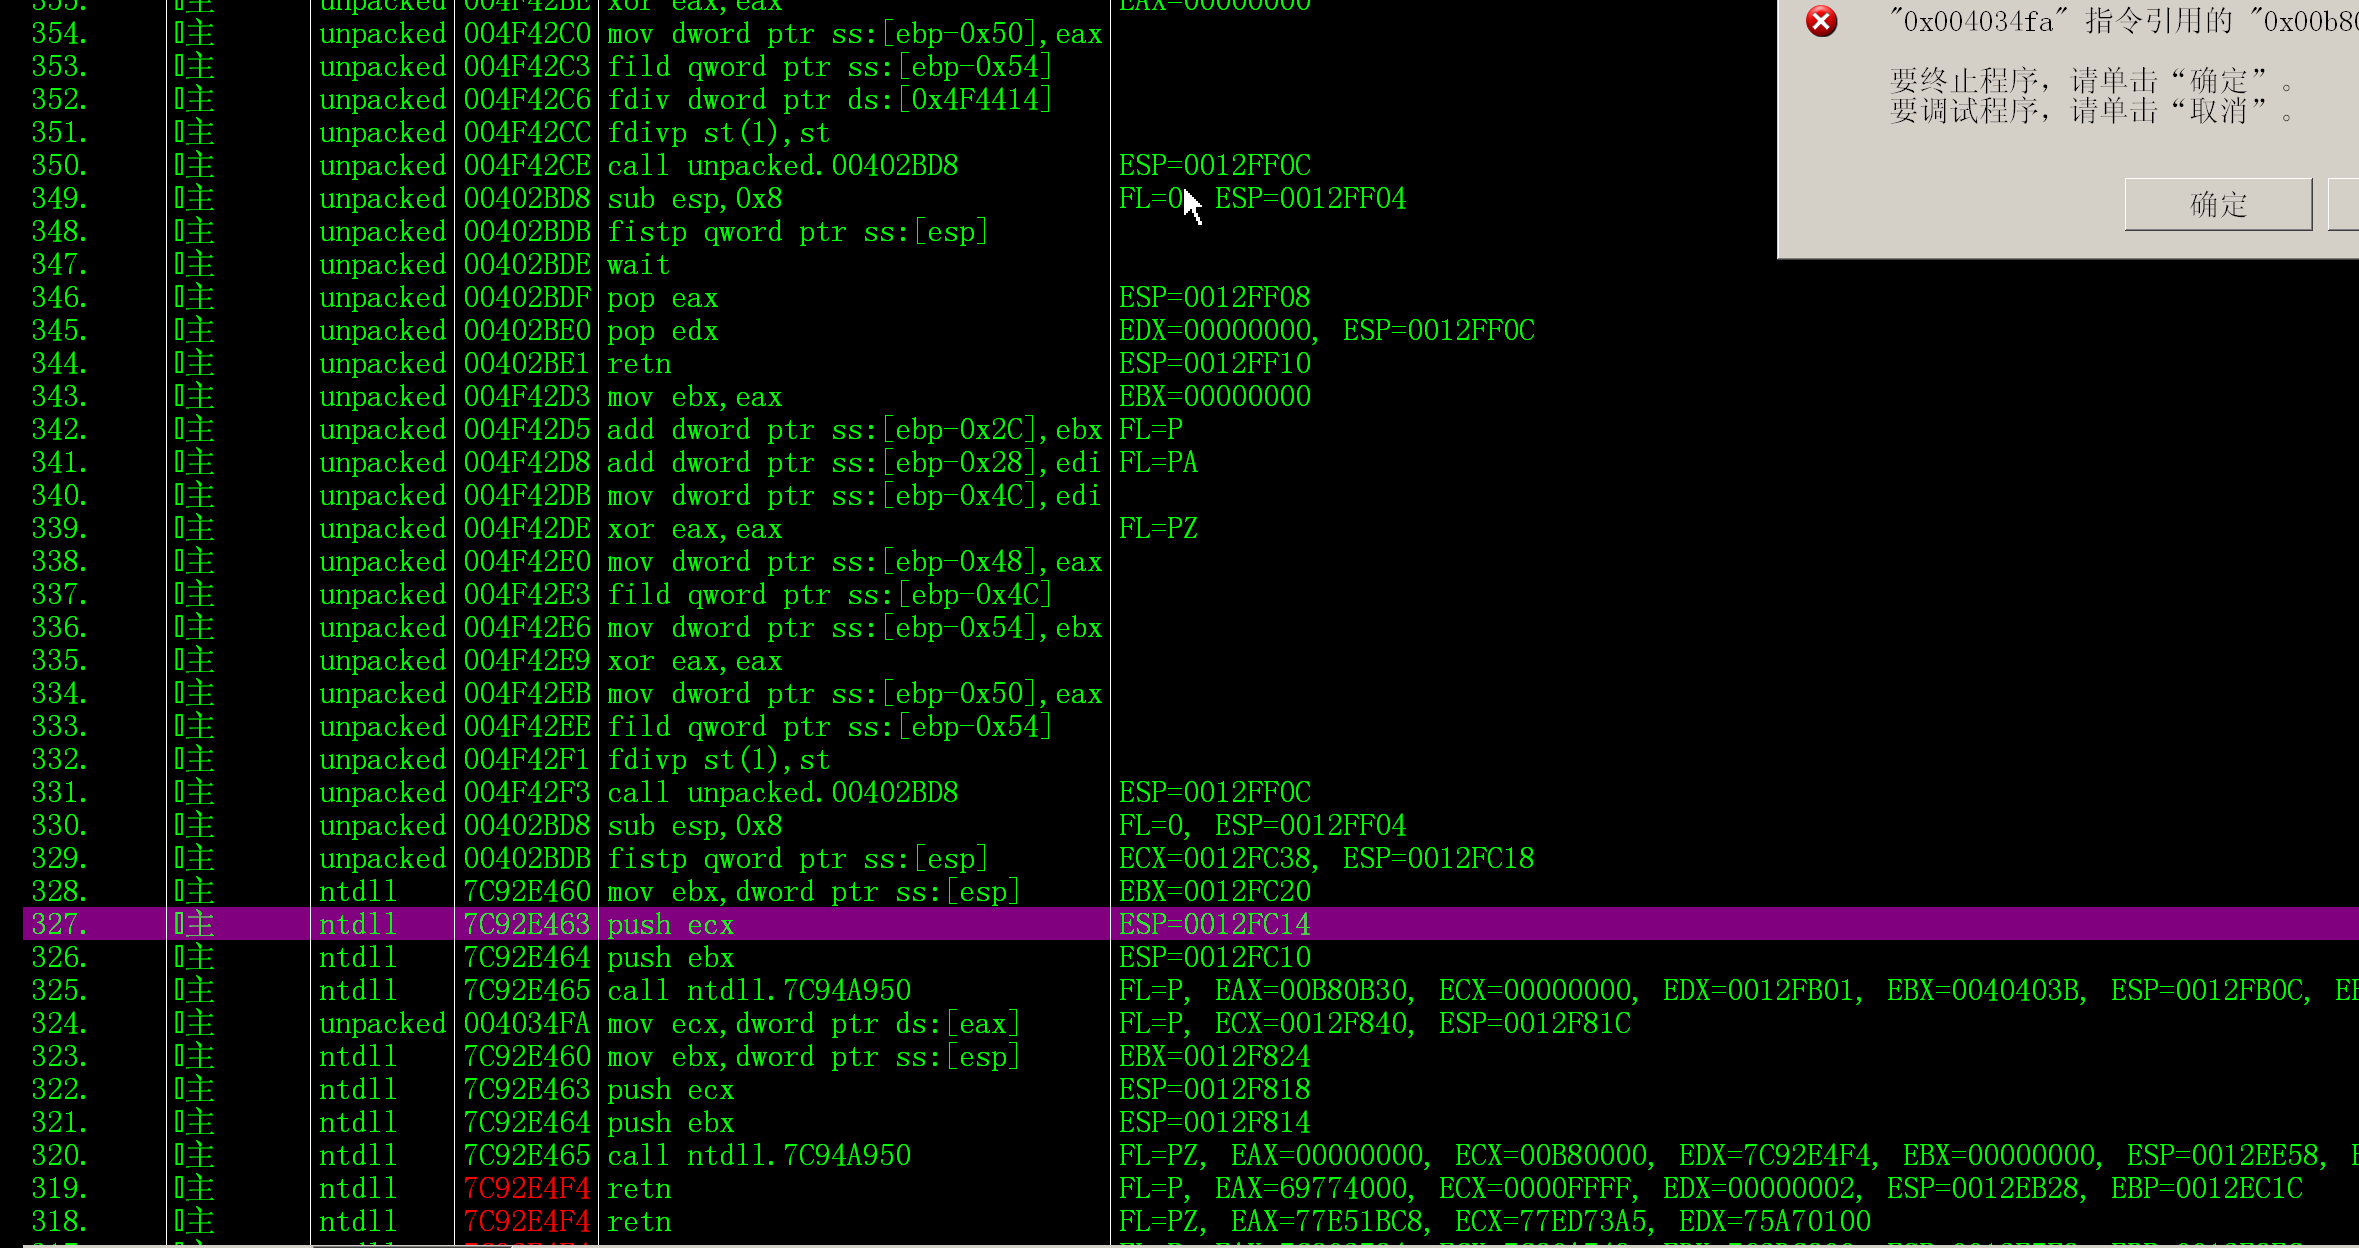Click row 331 call at 004F42F3
This screenshot has height=1248, width=2359.
(1190, 793)
